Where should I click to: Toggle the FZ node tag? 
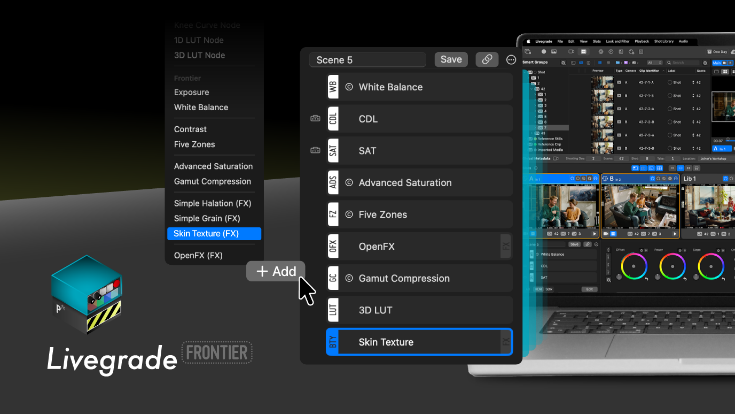[333, 214]
